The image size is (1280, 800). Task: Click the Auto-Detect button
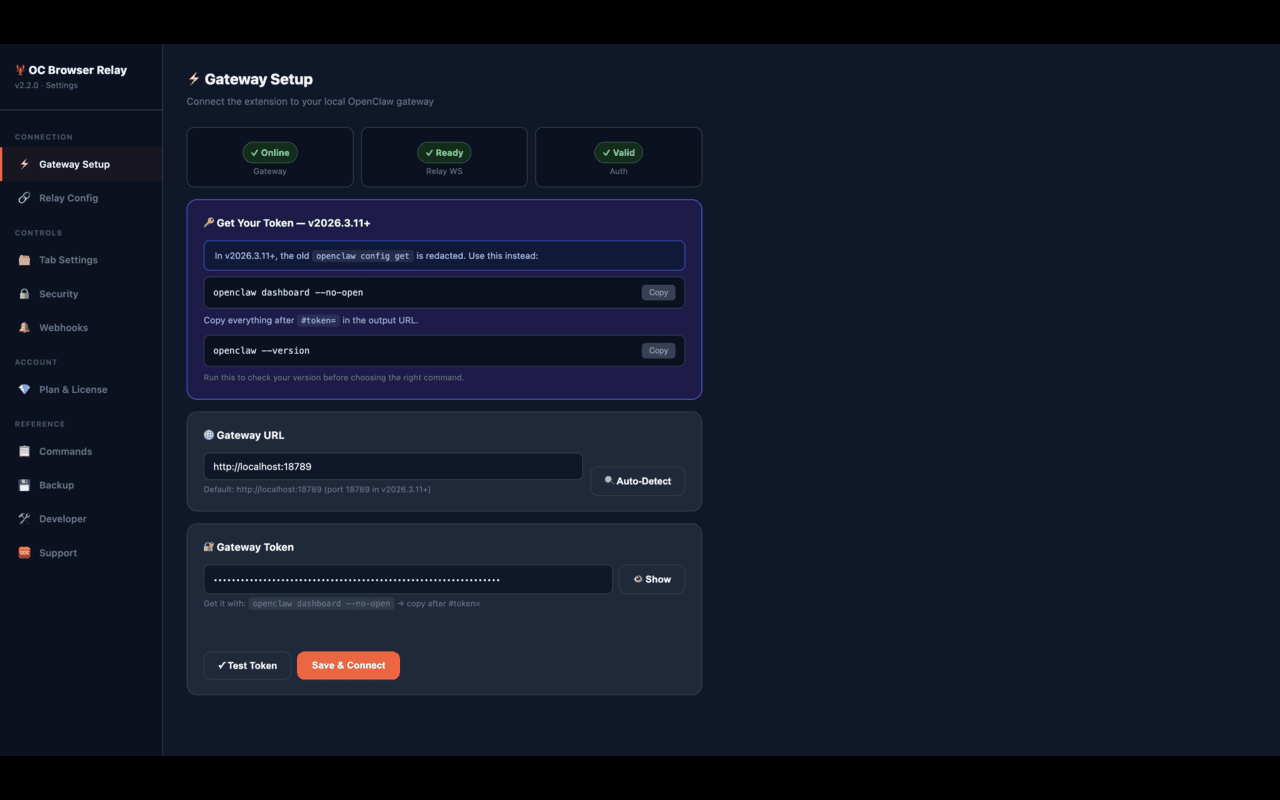(x=638, y=481)
